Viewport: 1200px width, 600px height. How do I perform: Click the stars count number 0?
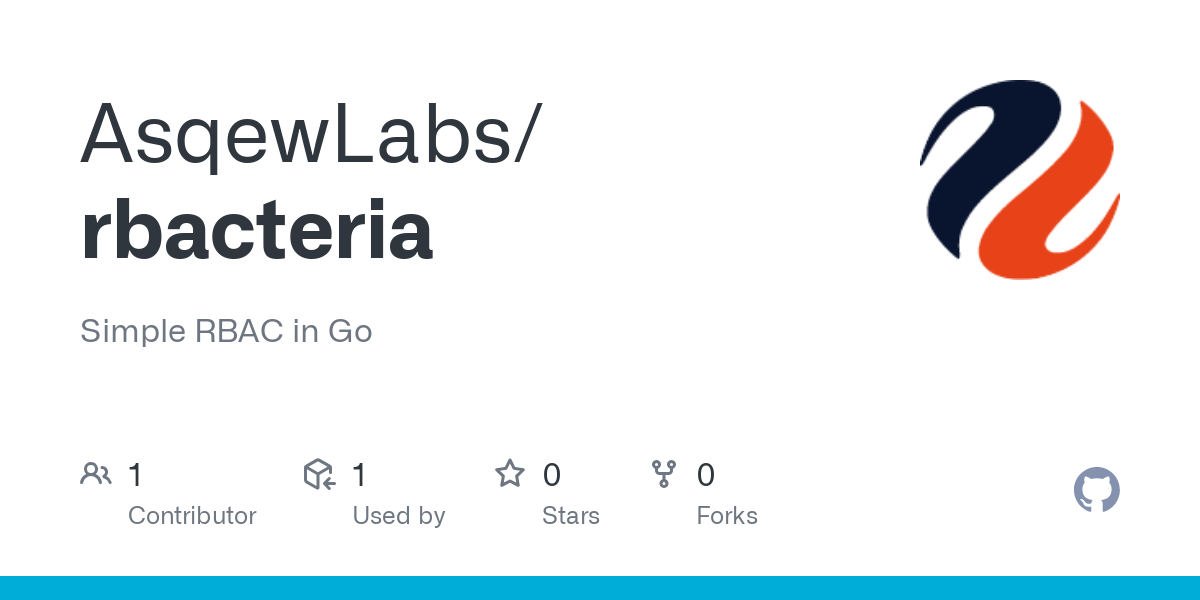coord(551,475)
